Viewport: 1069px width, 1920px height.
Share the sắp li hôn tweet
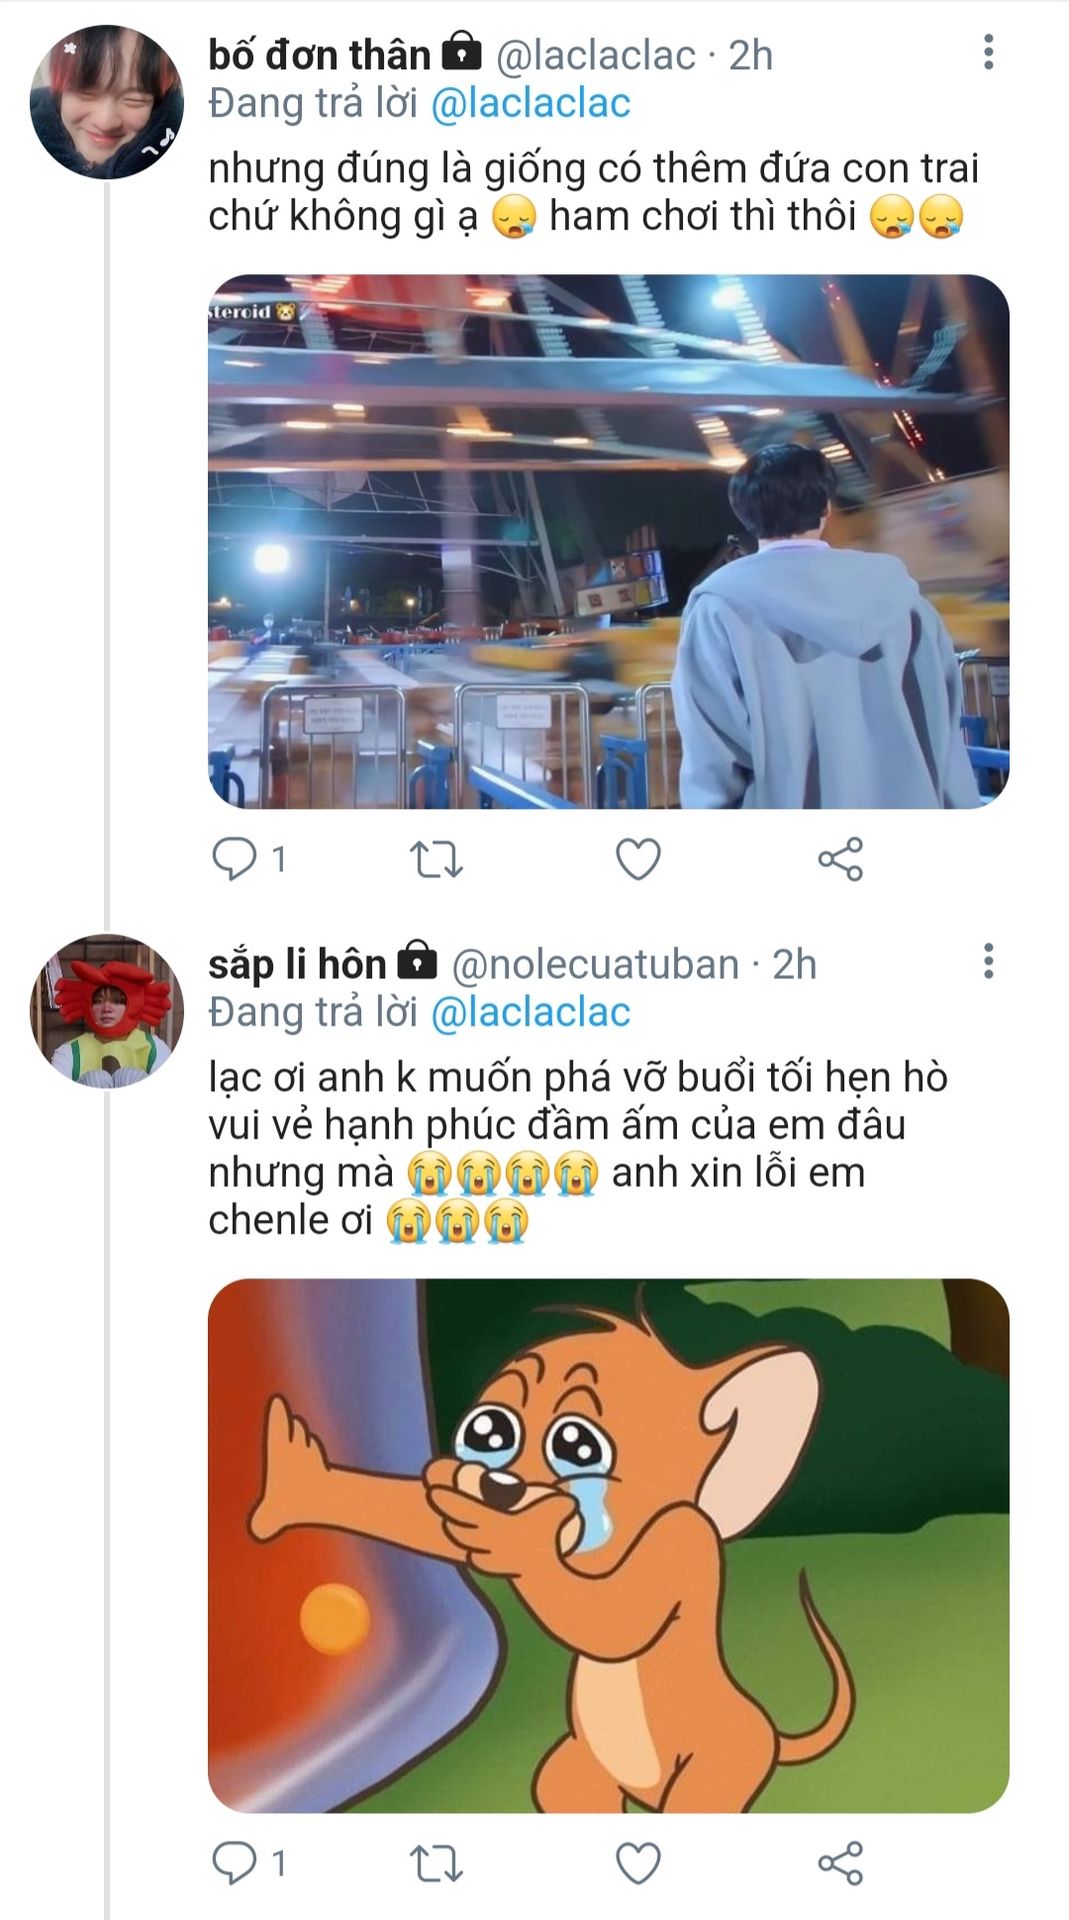click(x=840, y=1862)
